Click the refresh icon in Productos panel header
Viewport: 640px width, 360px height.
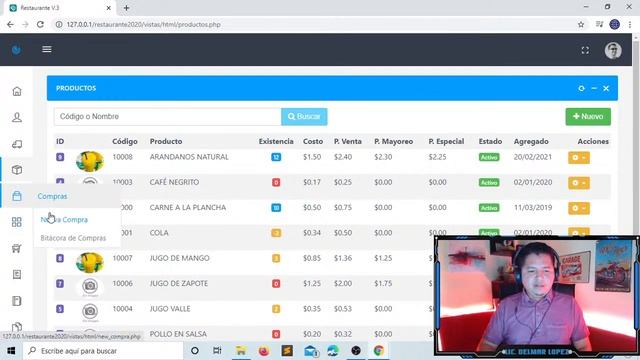tap(581, 88)
